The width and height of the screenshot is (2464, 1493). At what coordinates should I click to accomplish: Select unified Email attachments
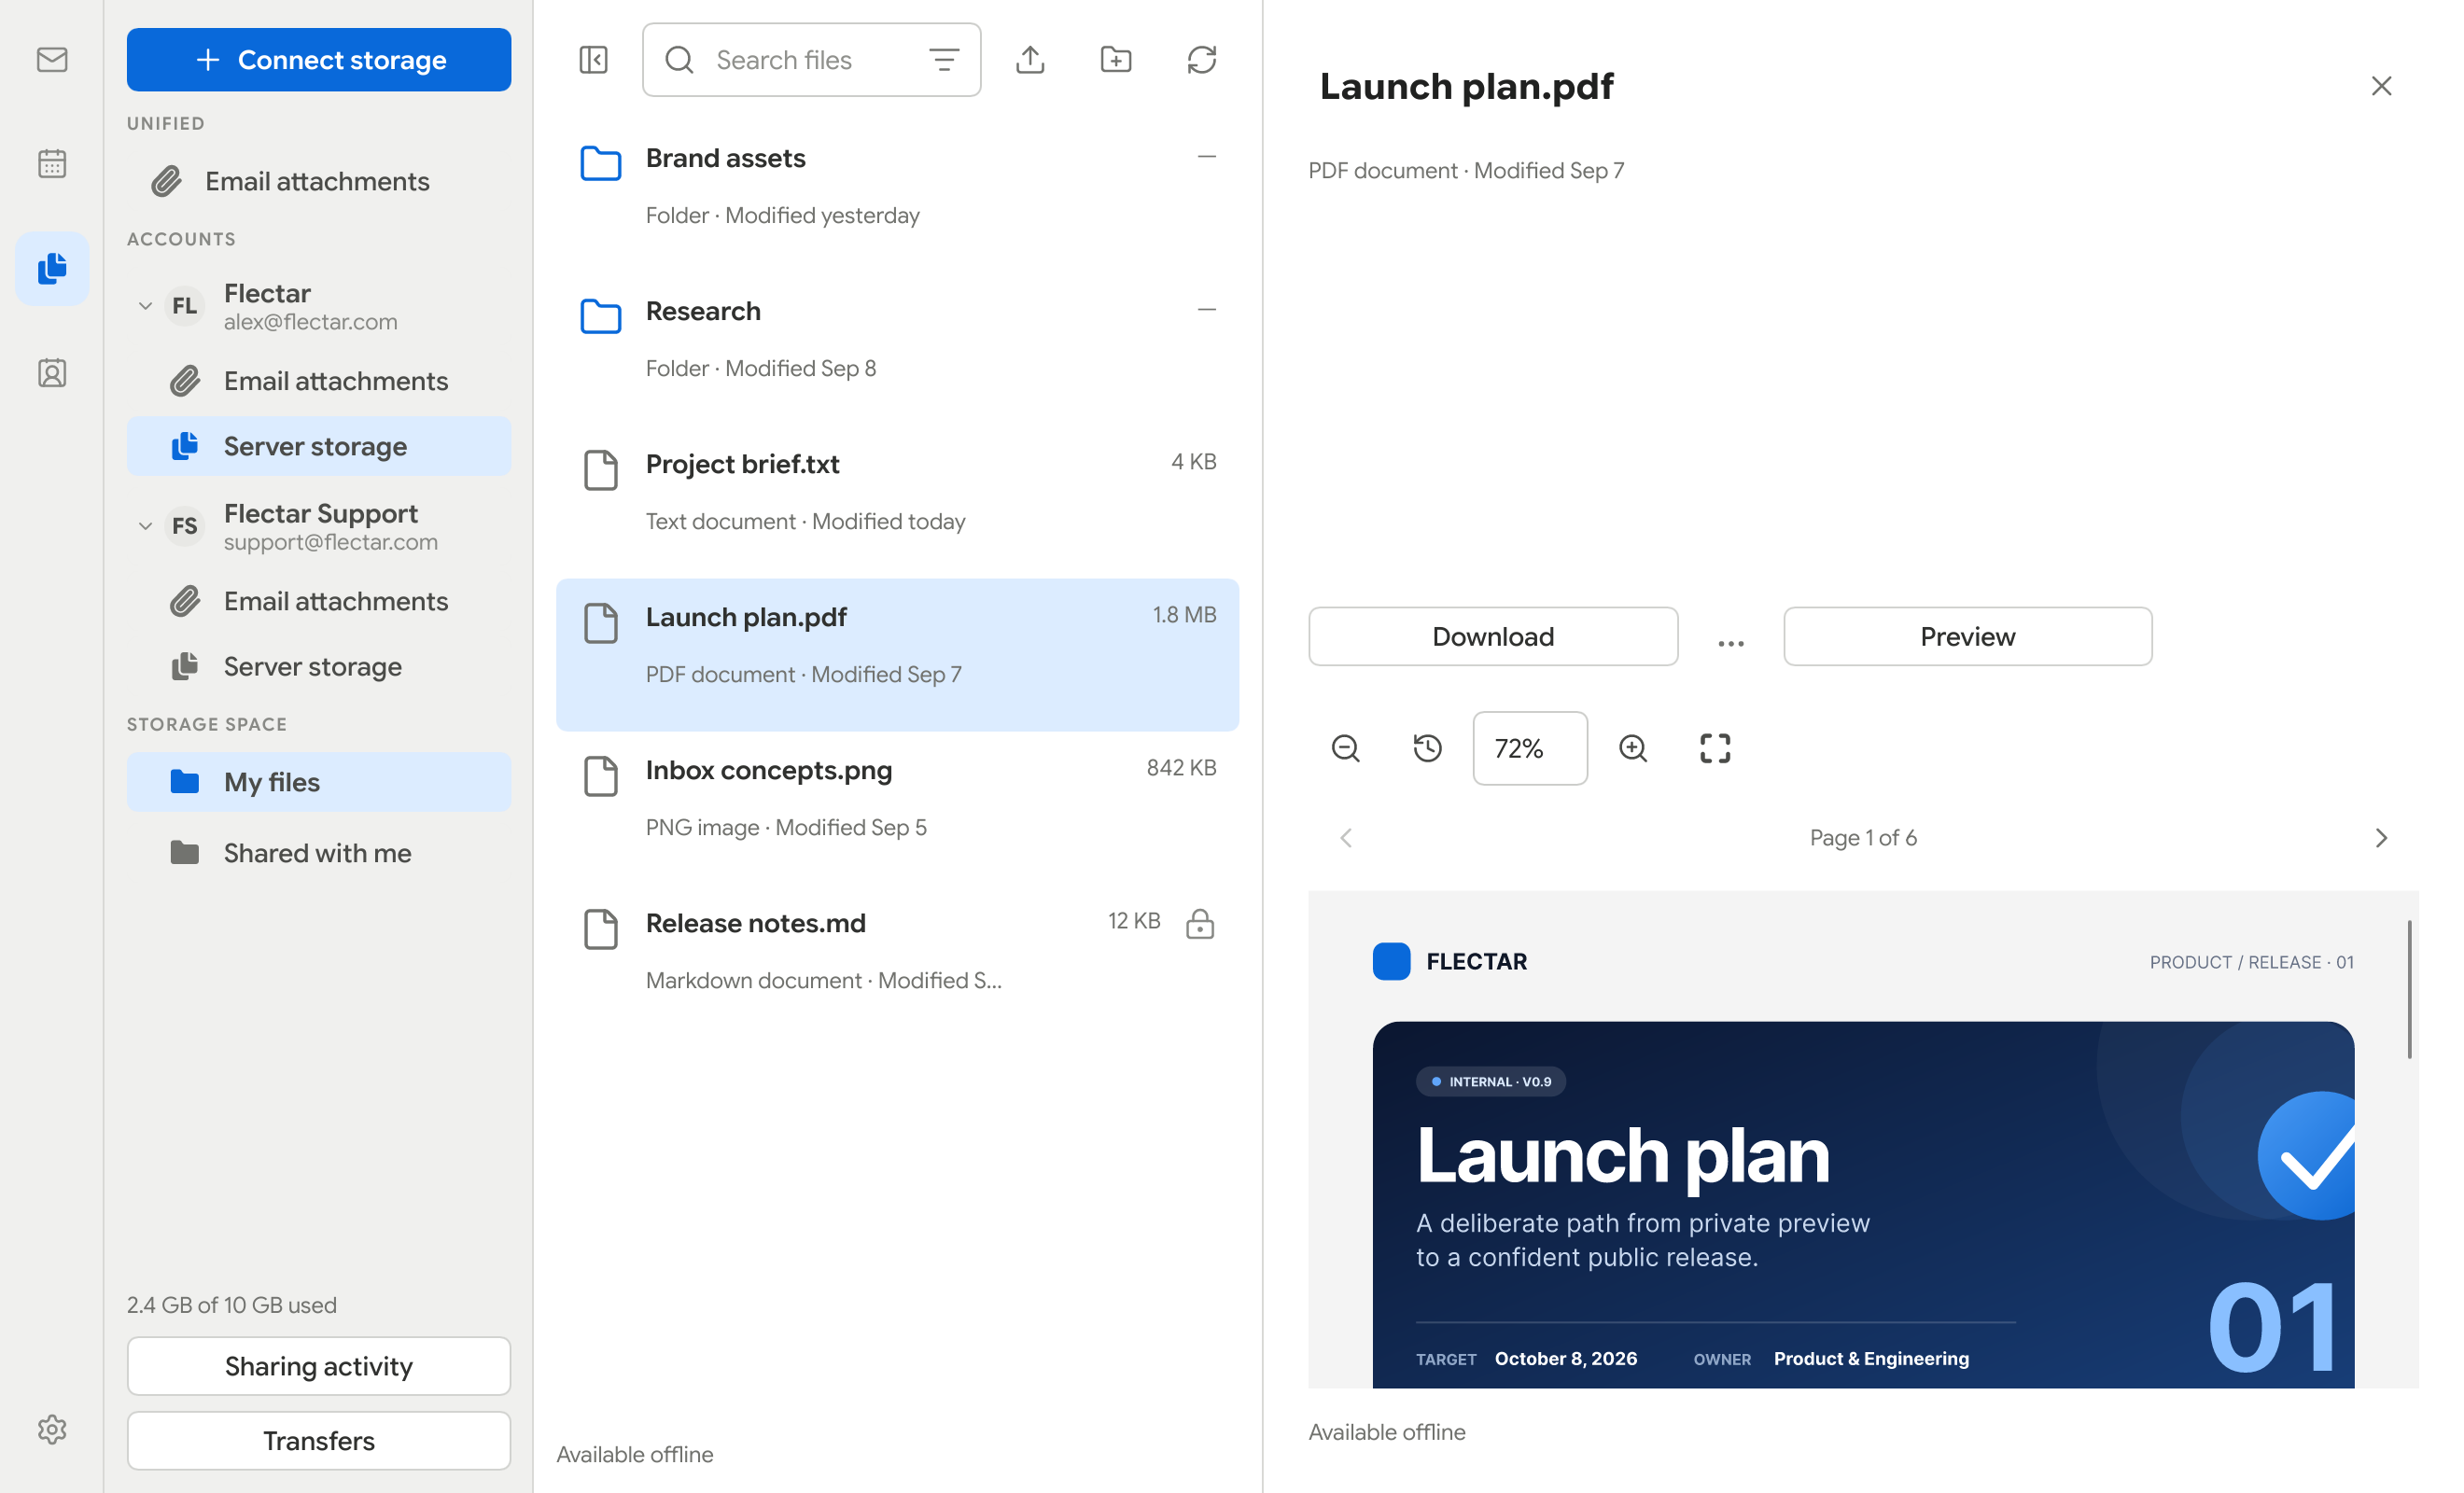pyautogui.click(x=319, y=181)
